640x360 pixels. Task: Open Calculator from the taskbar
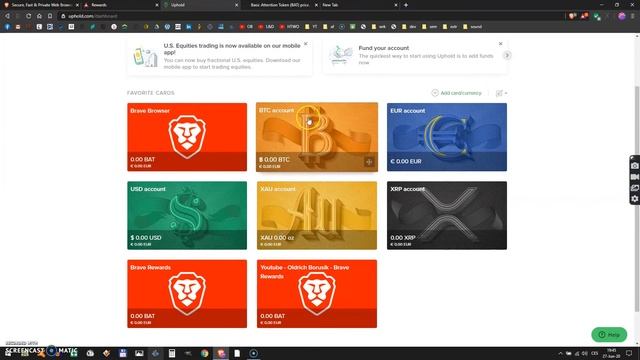(172, 353)
